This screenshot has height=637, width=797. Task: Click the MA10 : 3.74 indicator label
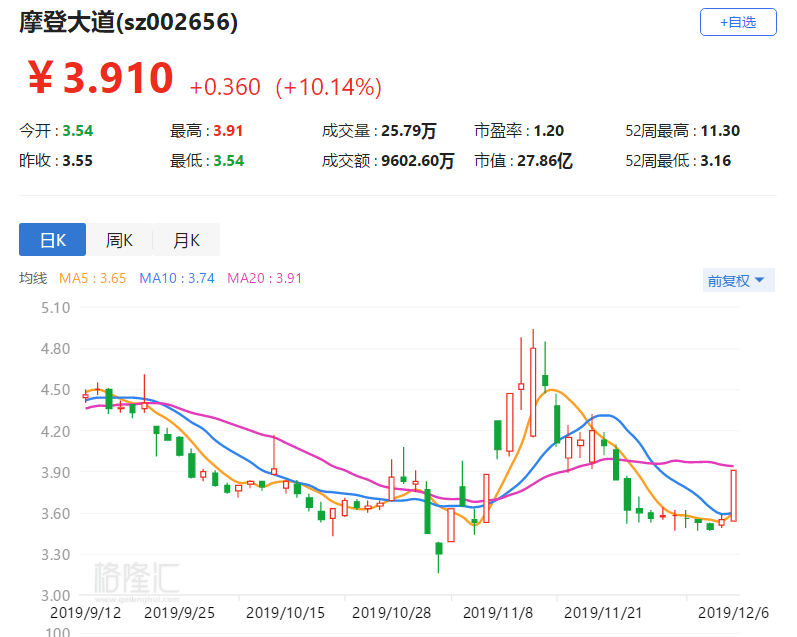pos(176,279)
